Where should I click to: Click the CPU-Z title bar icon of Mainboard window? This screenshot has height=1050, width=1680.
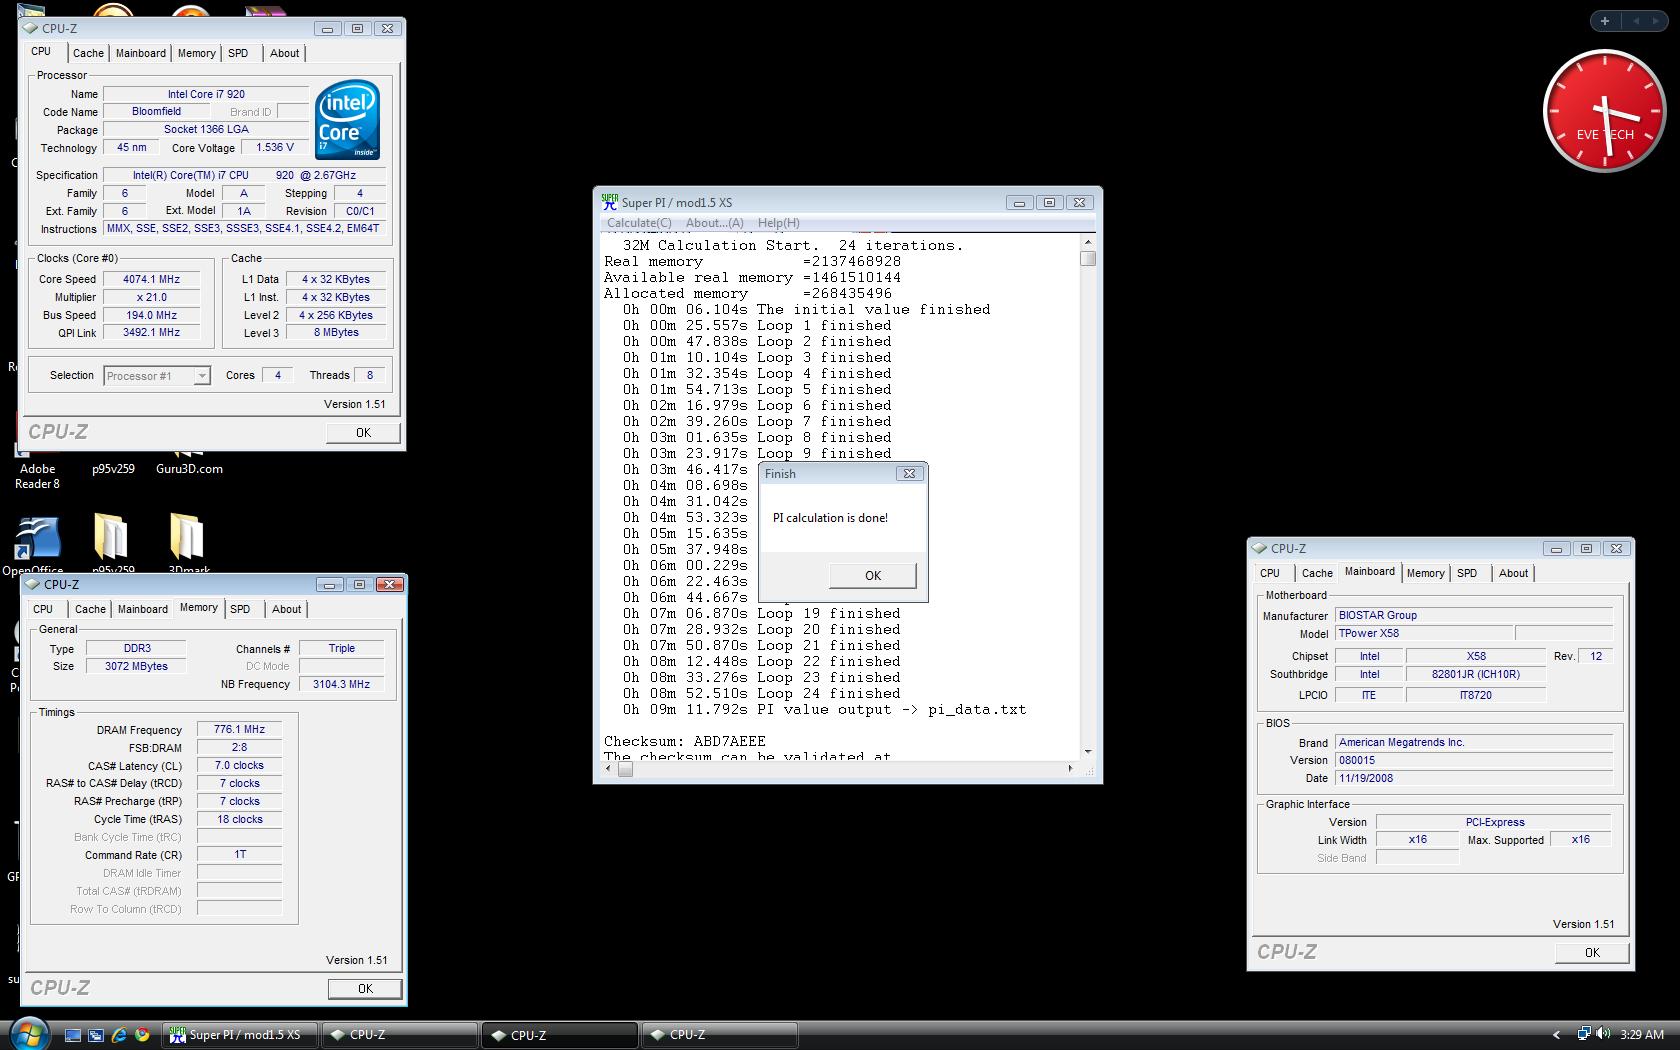click(x=1261, y=548)
